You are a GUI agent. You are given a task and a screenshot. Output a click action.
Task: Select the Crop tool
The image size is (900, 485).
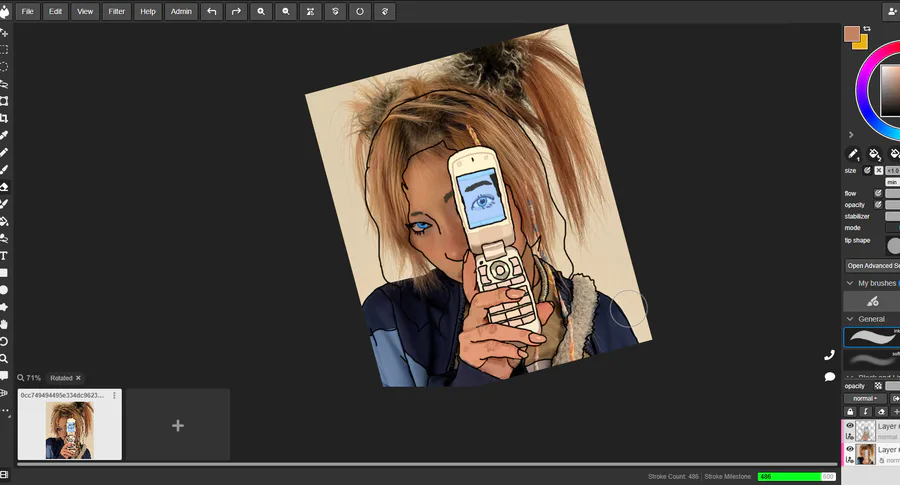3,118
